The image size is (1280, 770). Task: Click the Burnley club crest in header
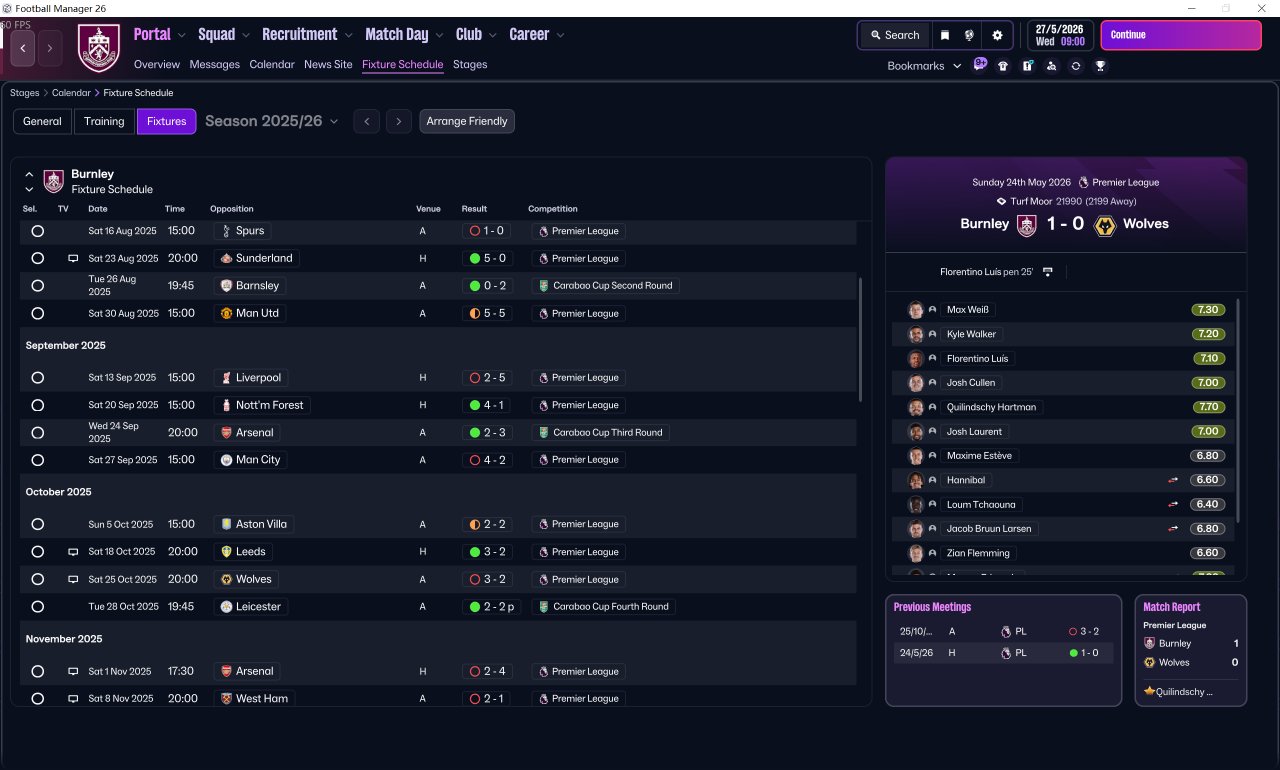point(99,47)
